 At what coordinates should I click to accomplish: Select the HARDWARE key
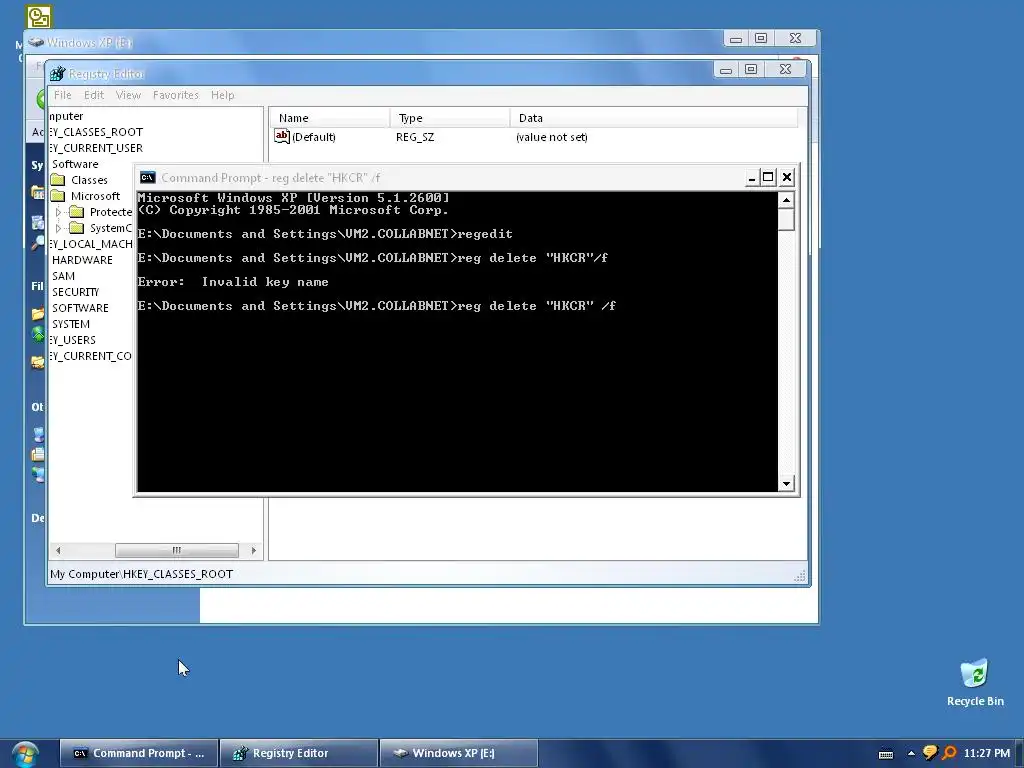click(x=82, y=260)
